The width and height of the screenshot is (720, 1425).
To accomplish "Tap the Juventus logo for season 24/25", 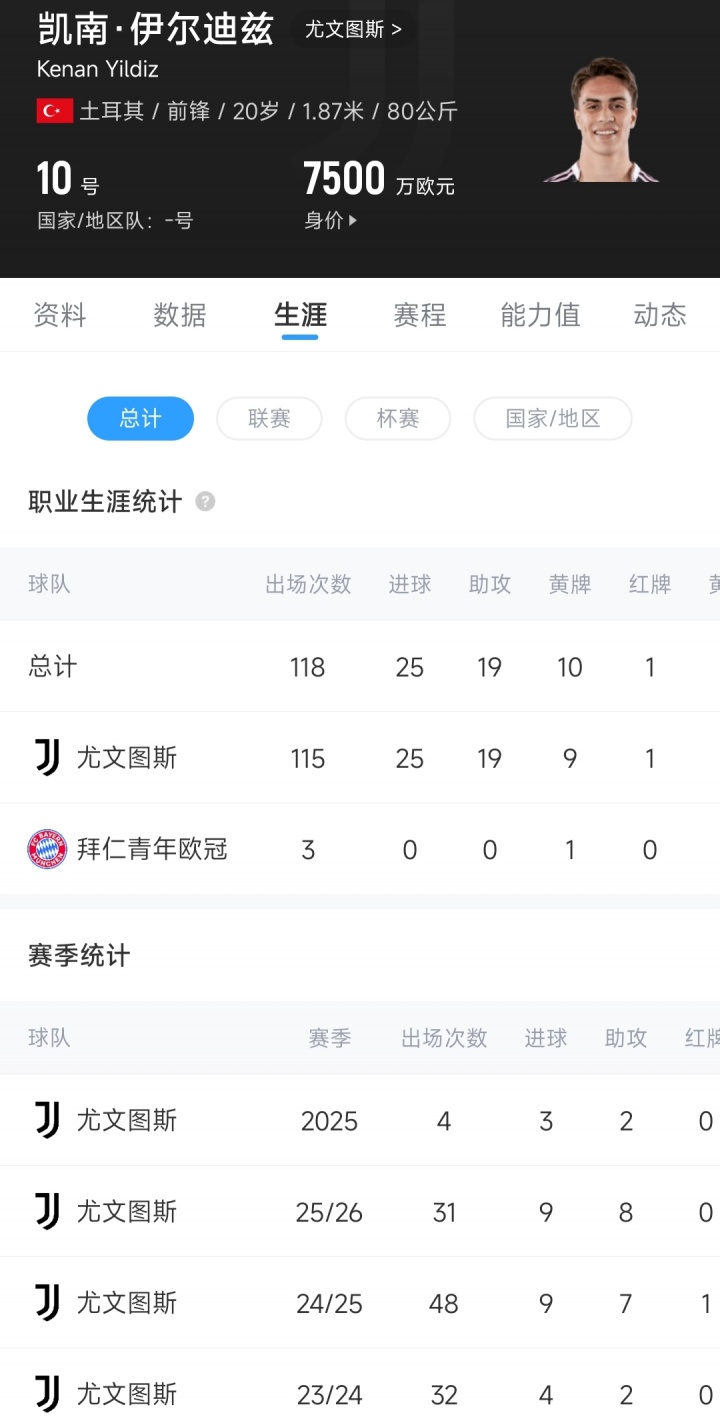I will pos(47,1303).
